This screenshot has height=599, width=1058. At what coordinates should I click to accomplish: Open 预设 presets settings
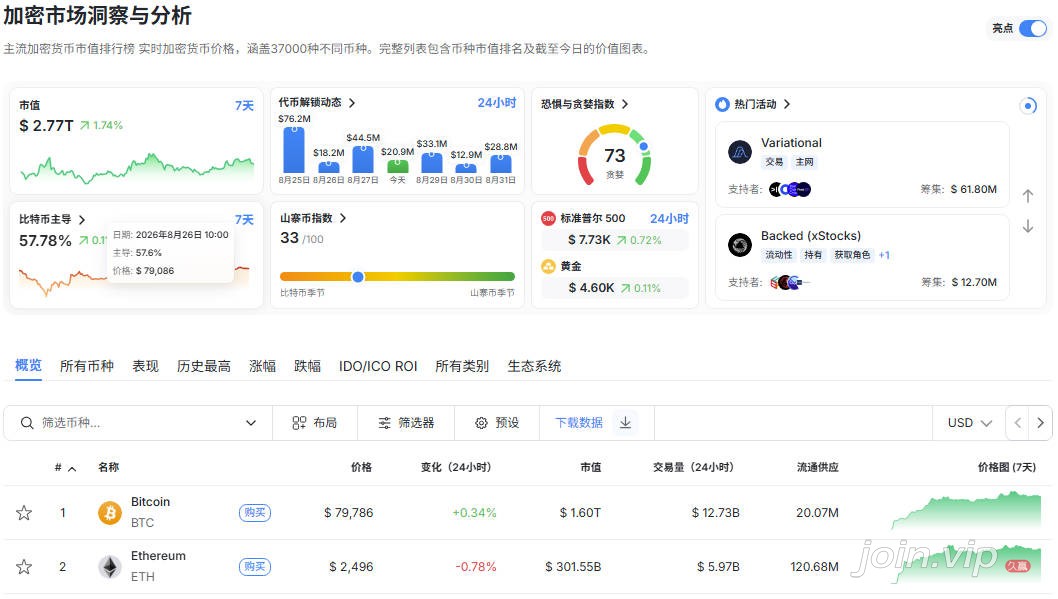tap(497, 423)
